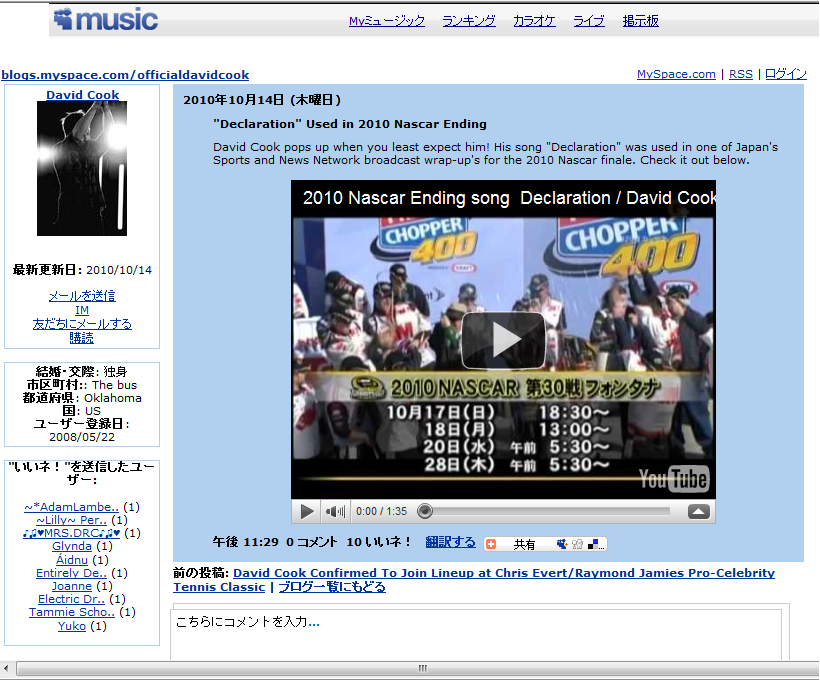Click the 翻訳する translate link
The height and width of the screenshot is (680, 820).
coord(451,542)
